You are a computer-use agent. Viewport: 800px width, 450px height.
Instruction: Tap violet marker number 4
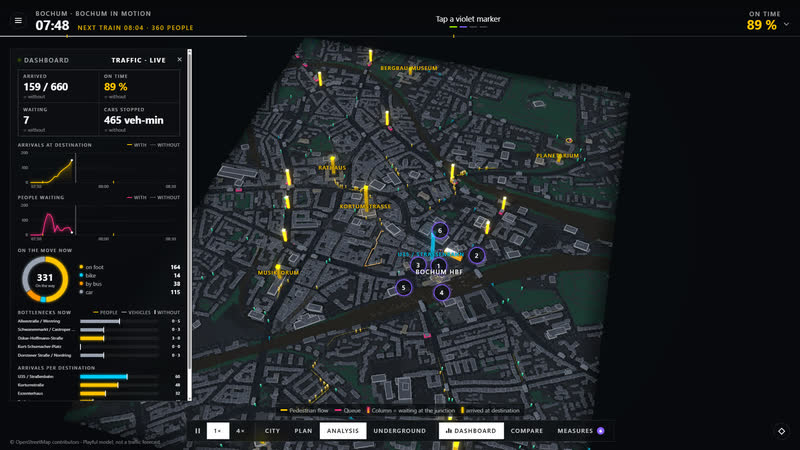[442, 293]
